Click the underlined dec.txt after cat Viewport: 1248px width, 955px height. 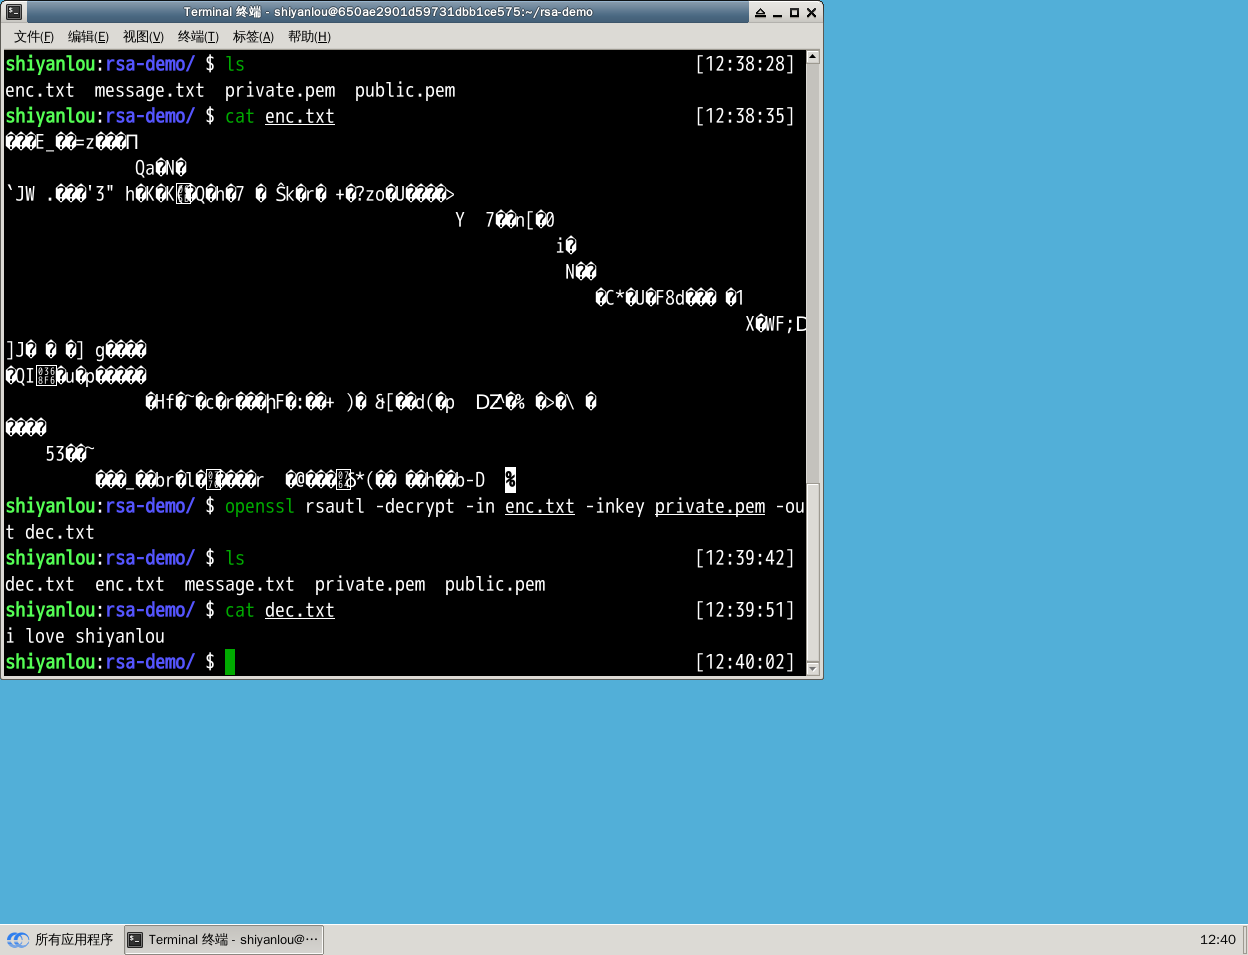coord(300,610)
